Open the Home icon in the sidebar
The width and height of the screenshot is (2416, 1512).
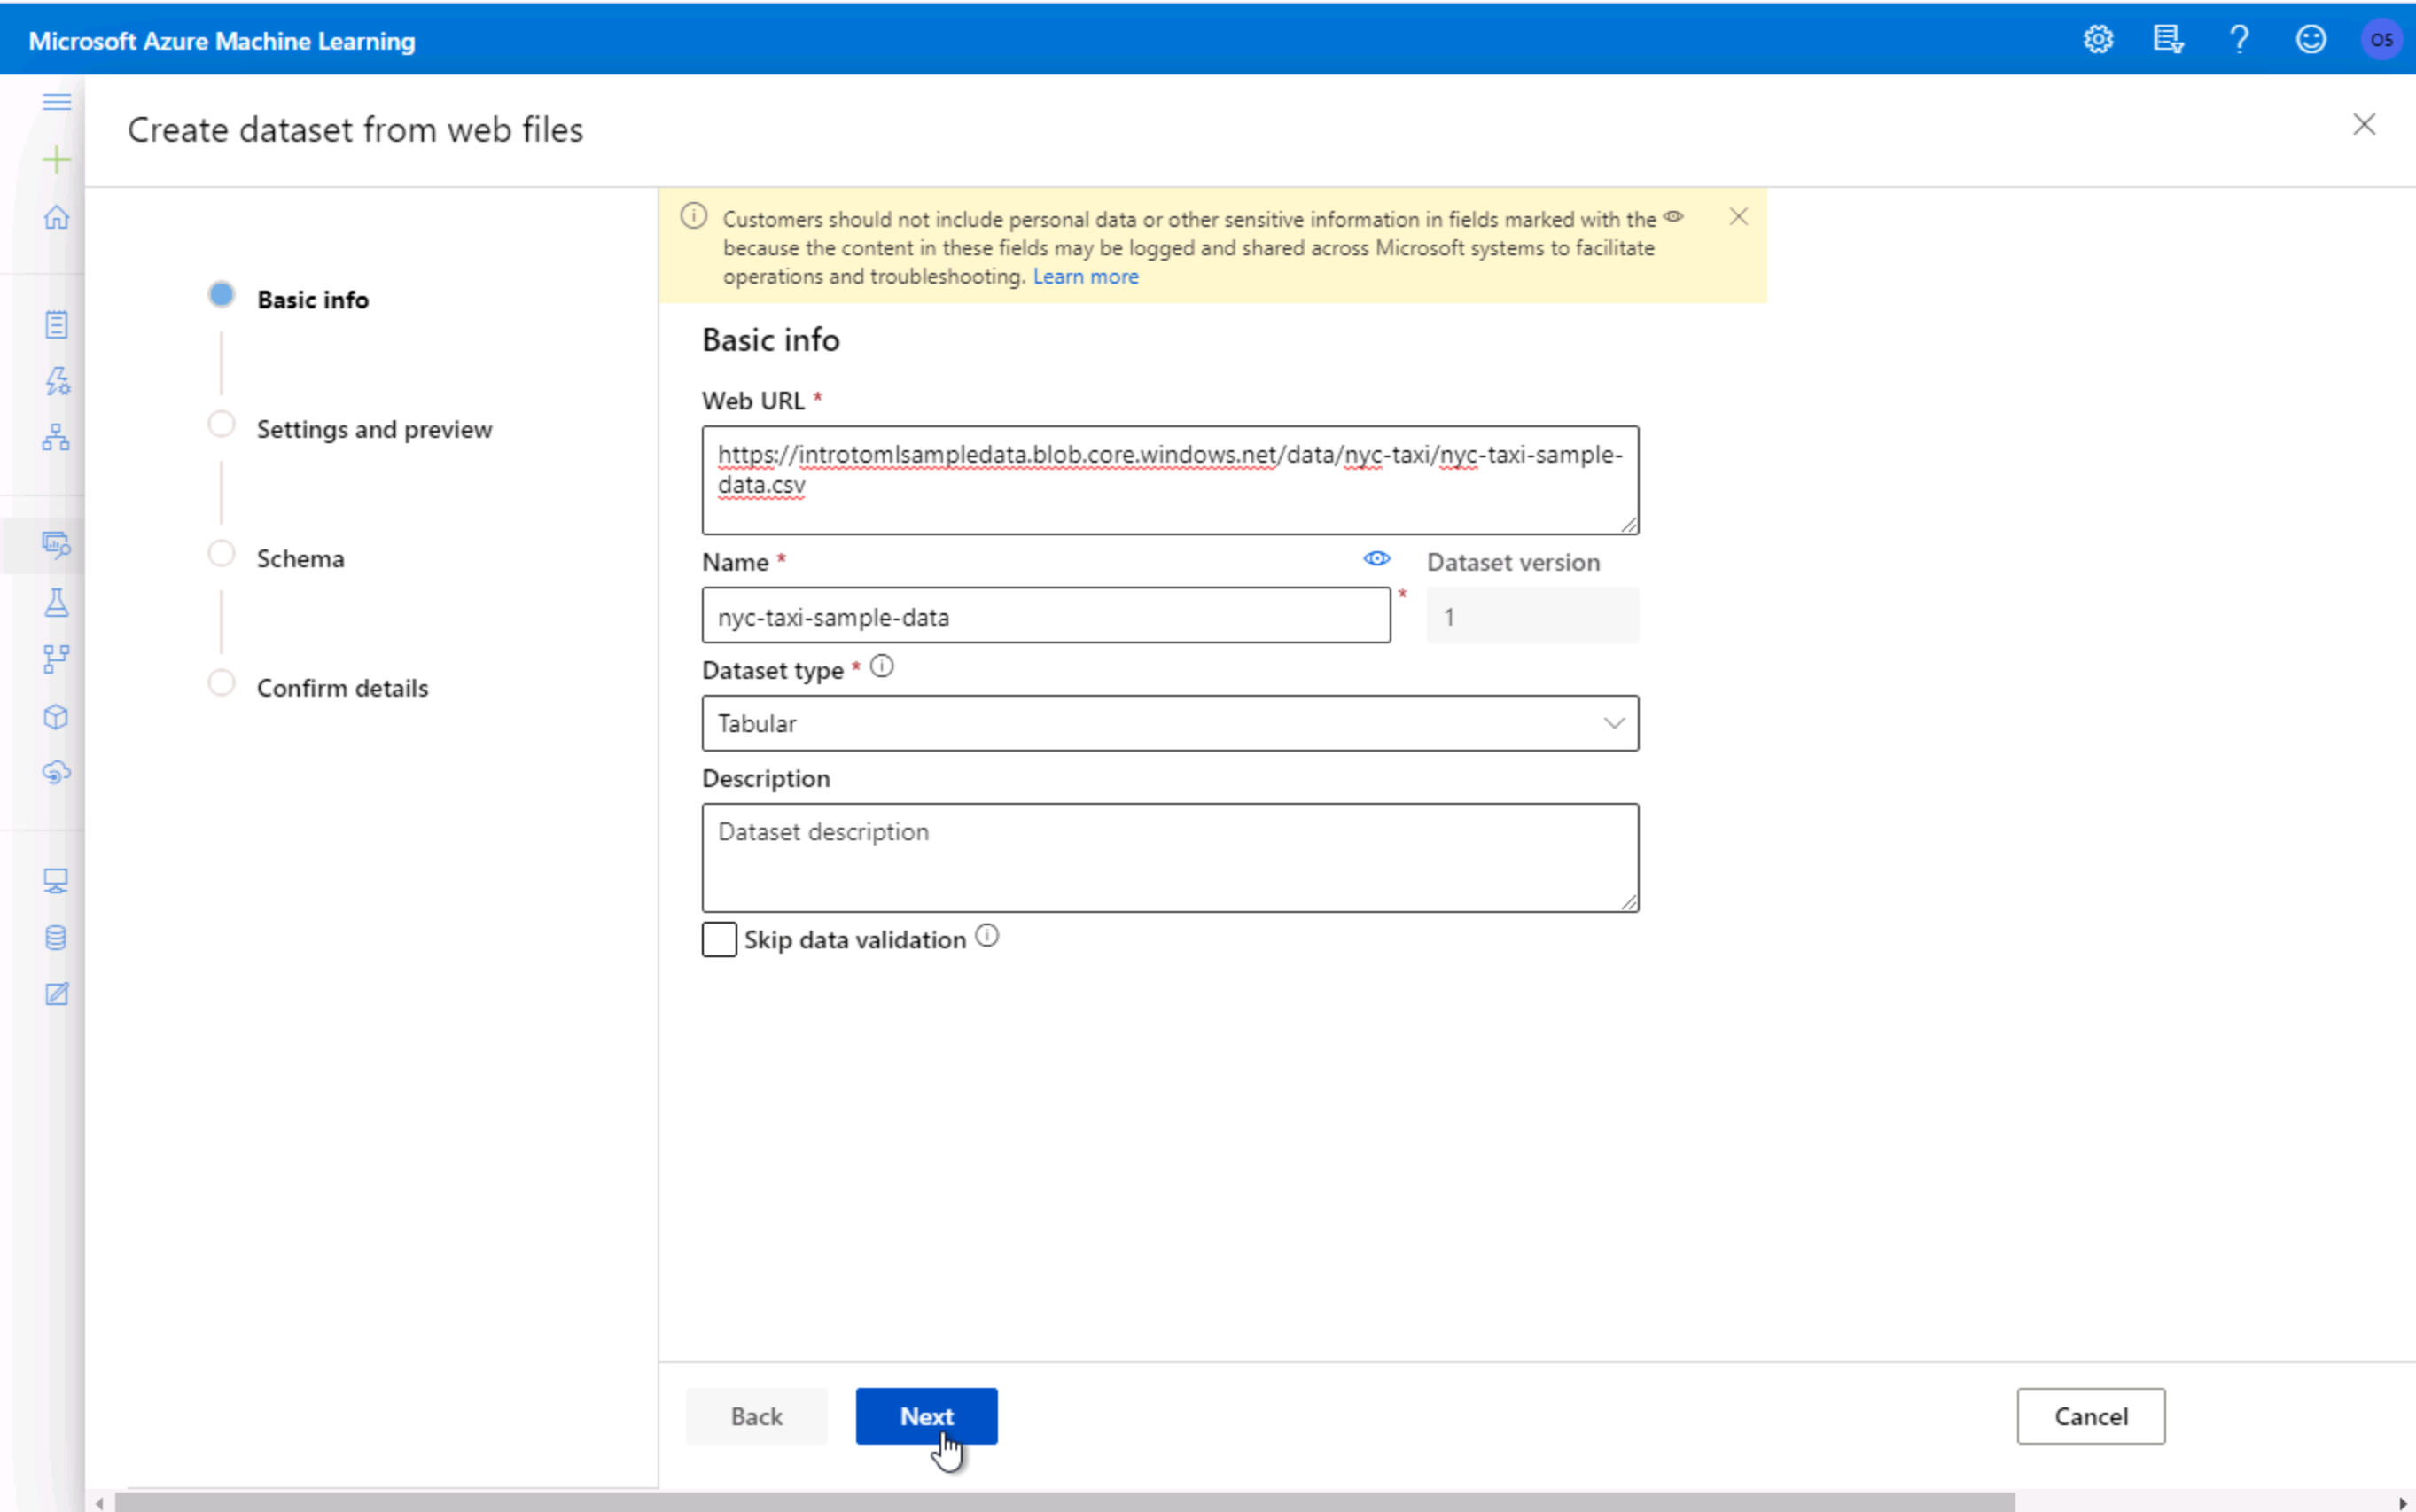[56, 217]
